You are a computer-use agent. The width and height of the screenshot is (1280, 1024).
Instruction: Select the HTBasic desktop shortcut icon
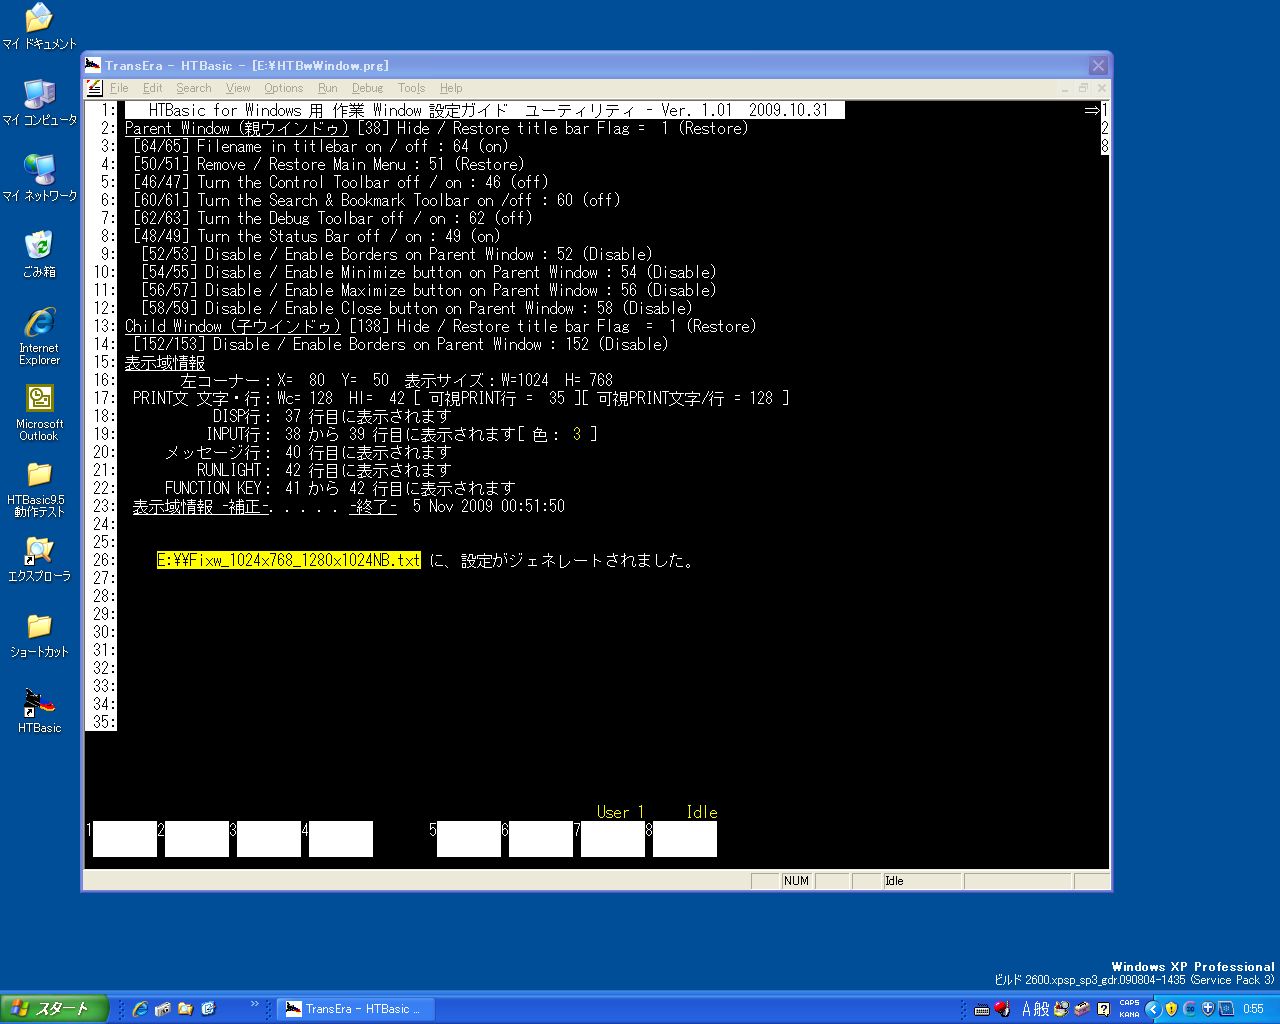click(39, 710)
